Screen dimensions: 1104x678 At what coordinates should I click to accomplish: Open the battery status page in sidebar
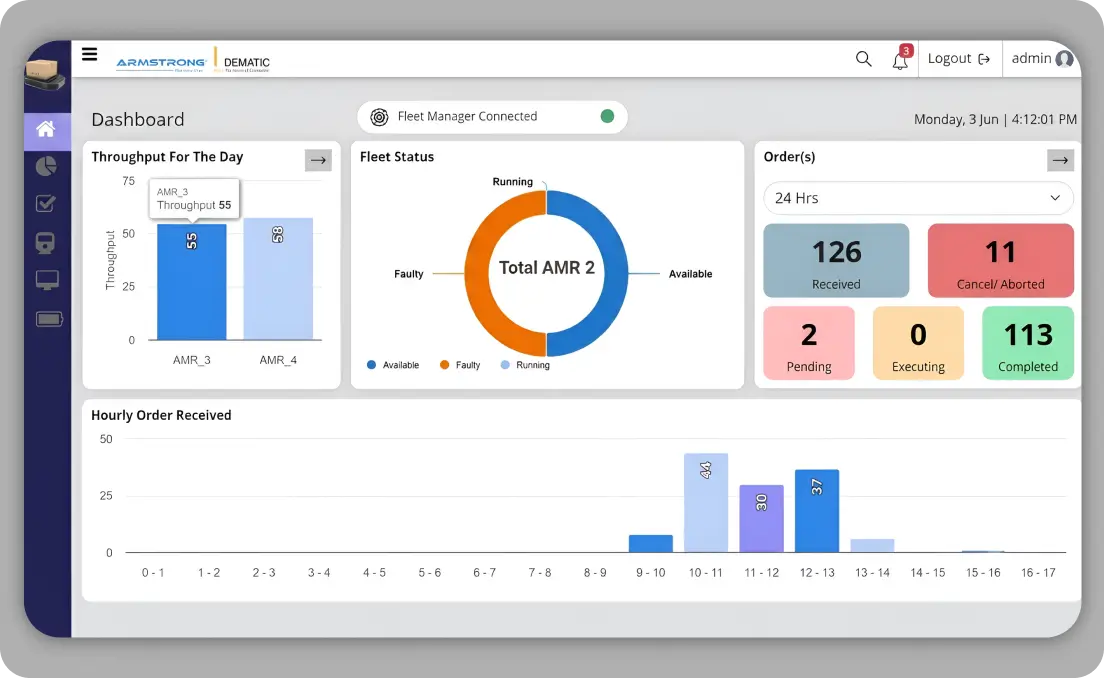pos(49,320)
